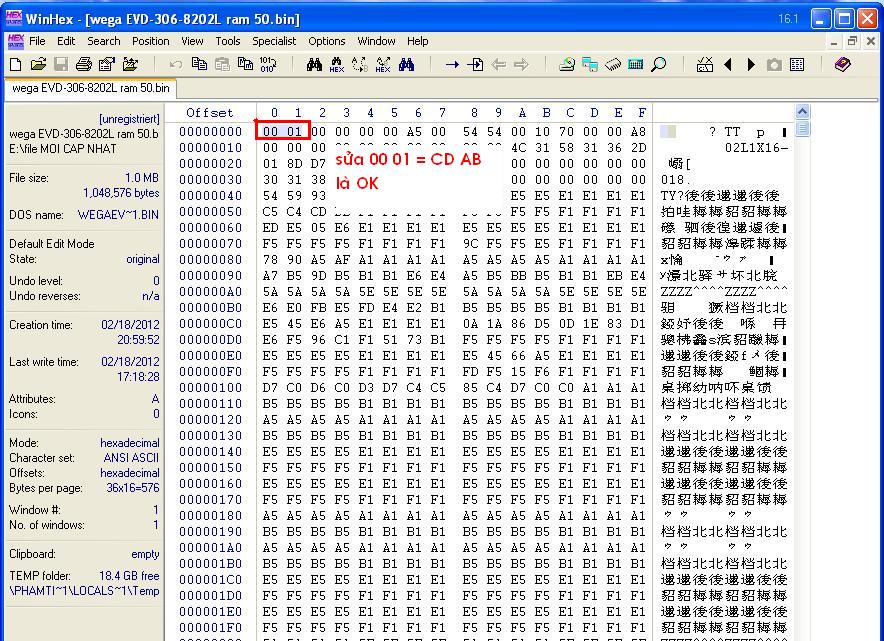Click the Clone Disk icon

590,65
